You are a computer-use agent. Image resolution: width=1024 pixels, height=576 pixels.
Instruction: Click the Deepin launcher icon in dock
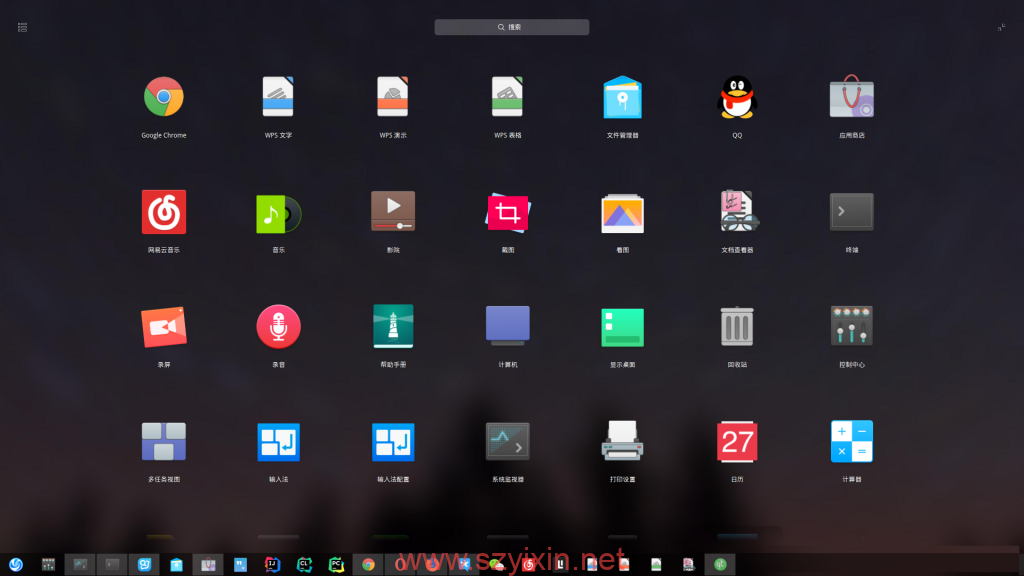(x=16, y=564)
